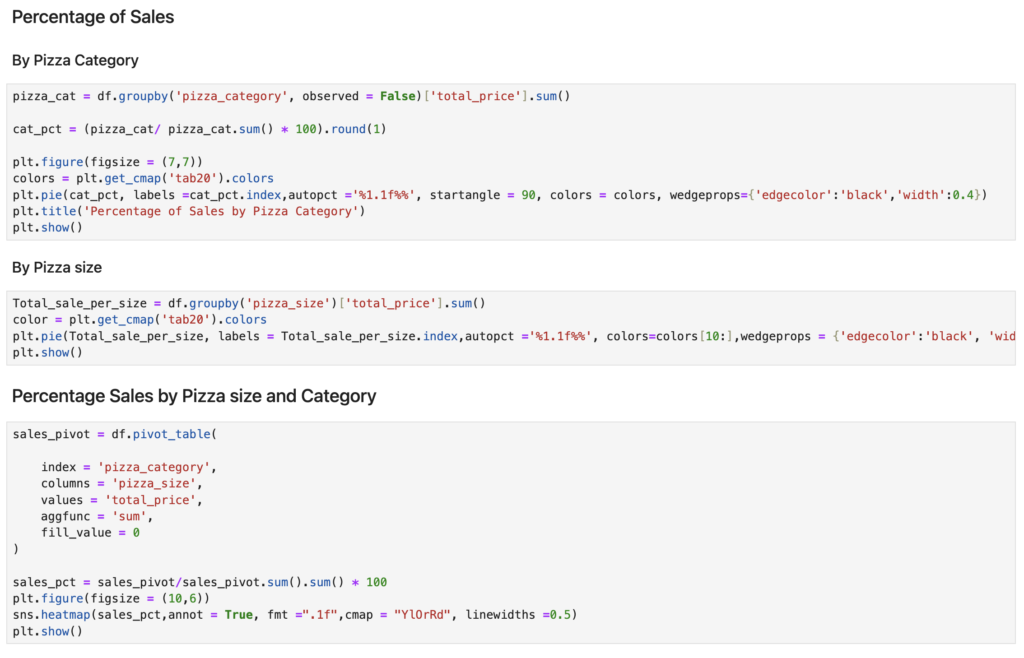Place cursor on the pizza_cat groupby line
This screenshot has width=1024, height=658.
[291, 97]
